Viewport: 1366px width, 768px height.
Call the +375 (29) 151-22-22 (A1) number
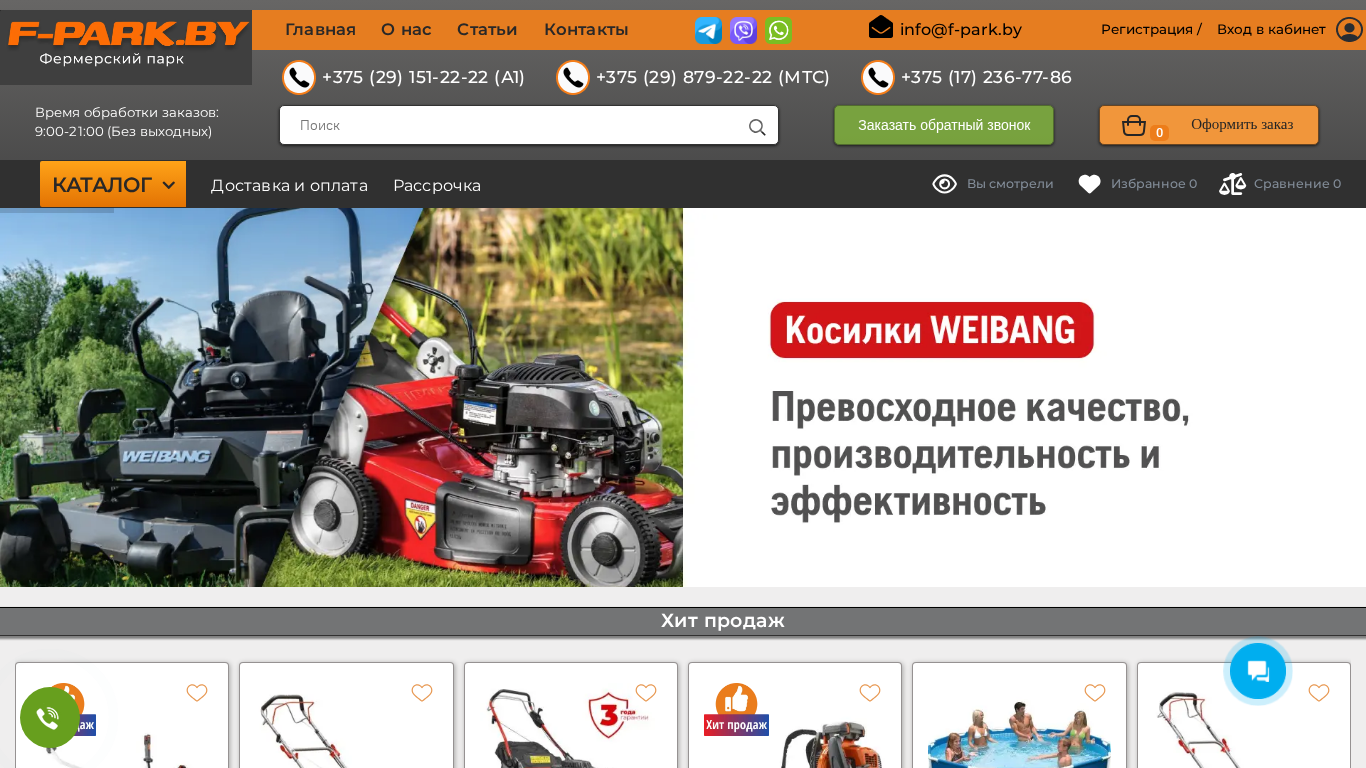[x=423, y=77]
